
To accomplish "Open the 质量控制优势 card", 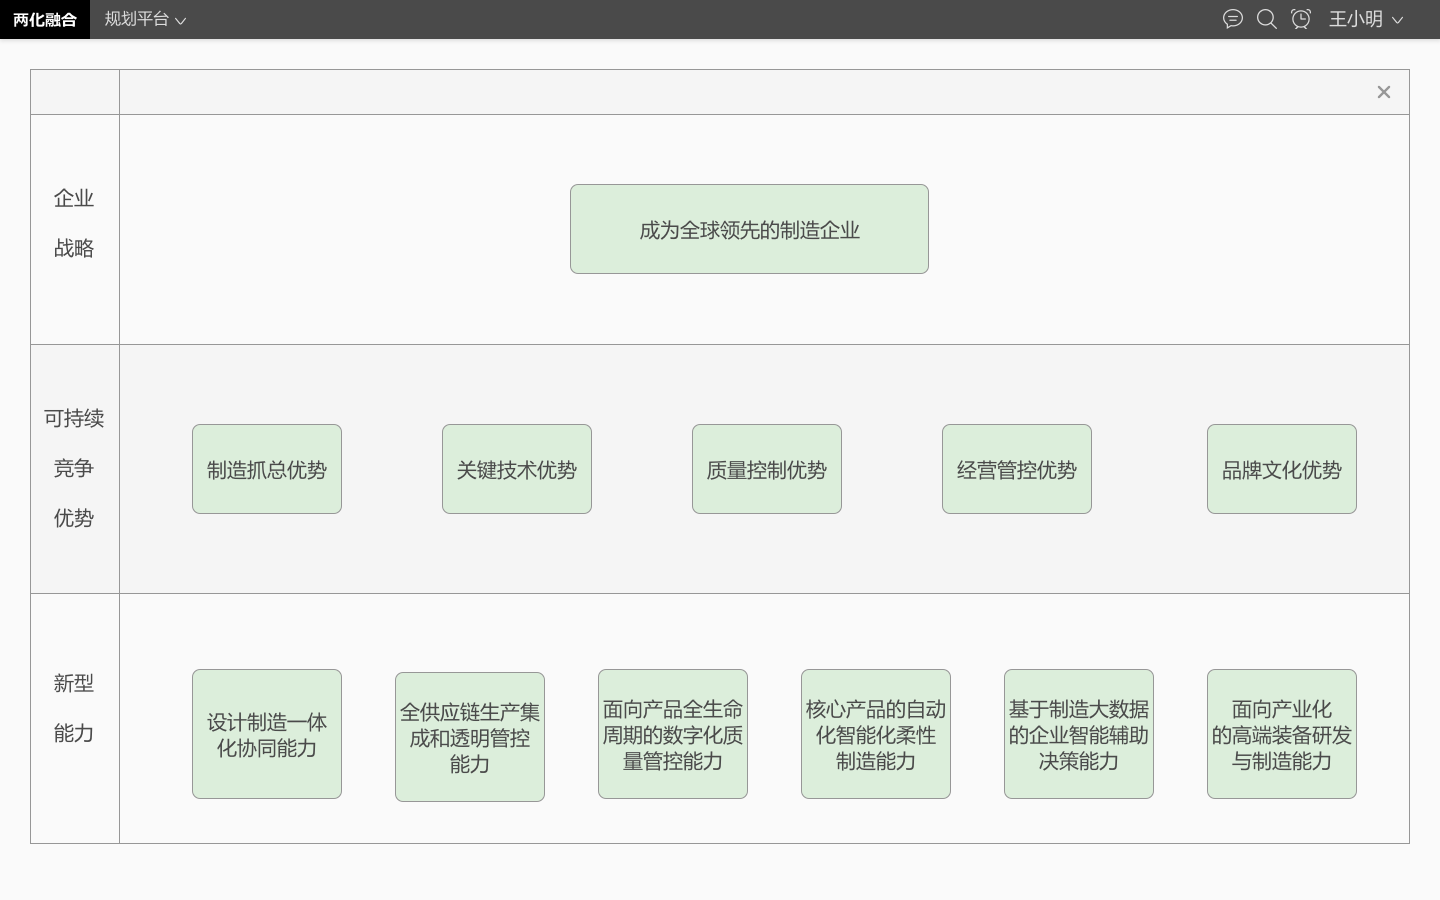I will (x=767, y=469).
